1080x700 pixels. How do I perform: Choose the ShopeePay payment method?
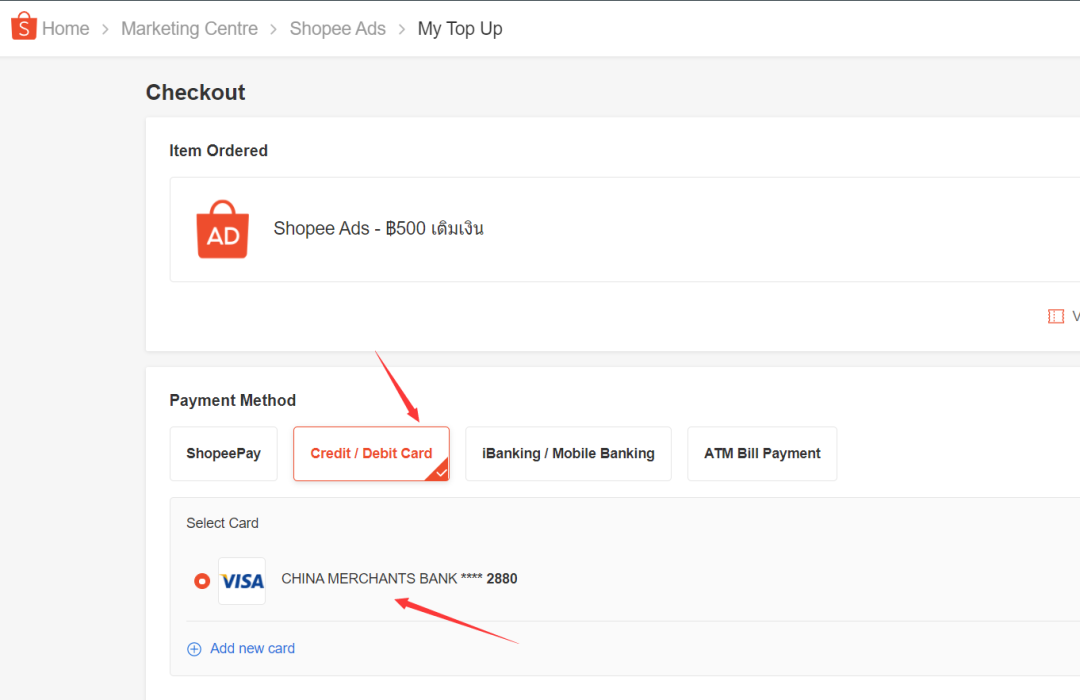[223, 453]
